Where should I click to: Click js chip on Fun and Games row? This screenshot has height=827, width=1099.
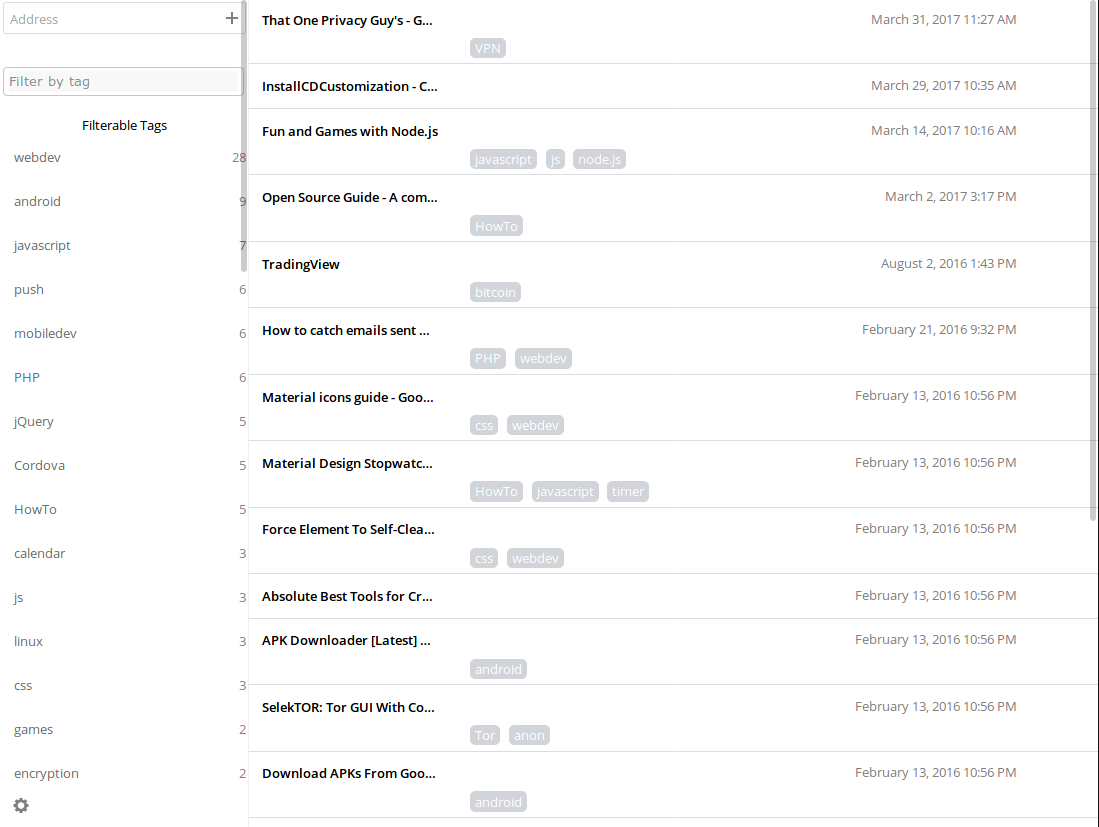point(555,160)
